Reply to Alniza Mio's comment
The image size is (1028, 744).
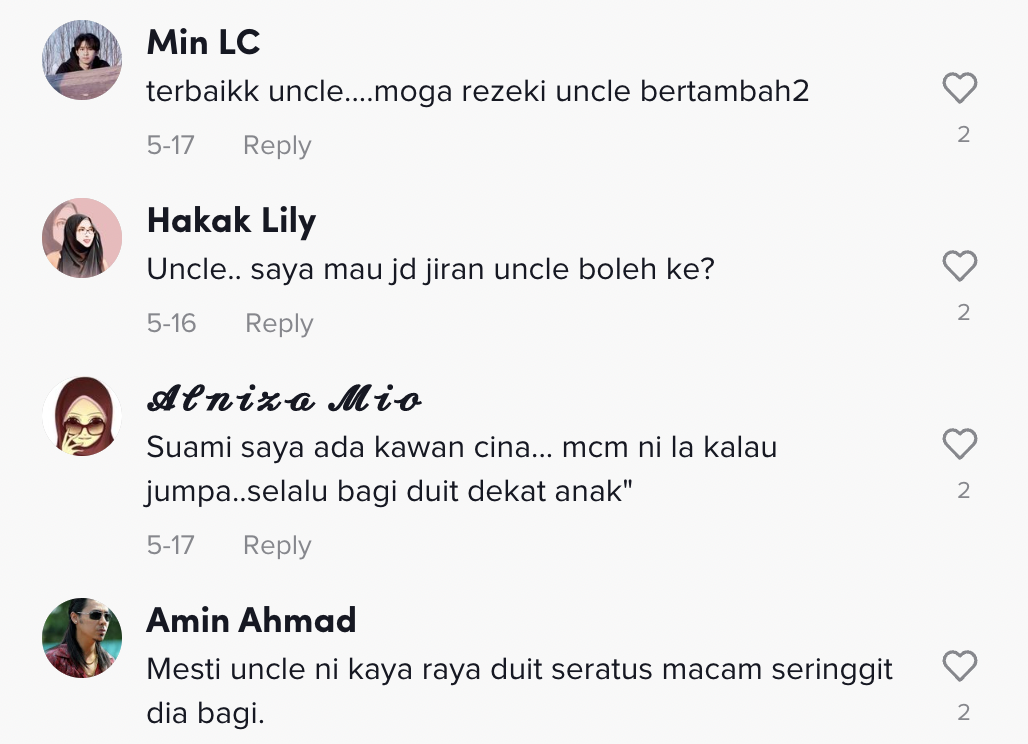point(277,545)
